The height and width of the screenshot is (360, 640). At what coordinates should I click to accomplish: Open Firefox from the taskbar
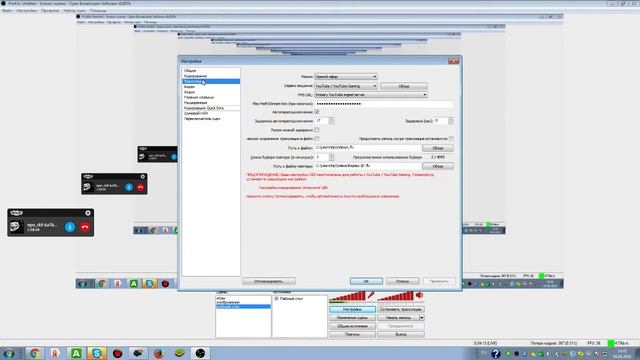[159, 353]
